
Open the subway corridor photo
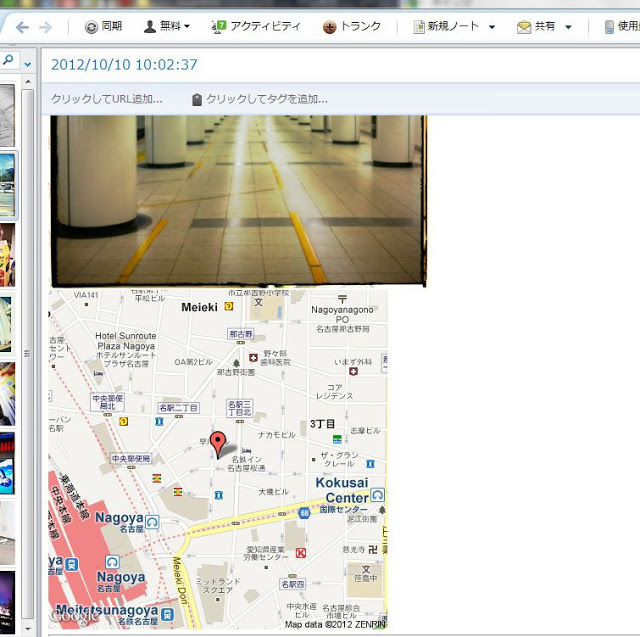pos(238,201)
